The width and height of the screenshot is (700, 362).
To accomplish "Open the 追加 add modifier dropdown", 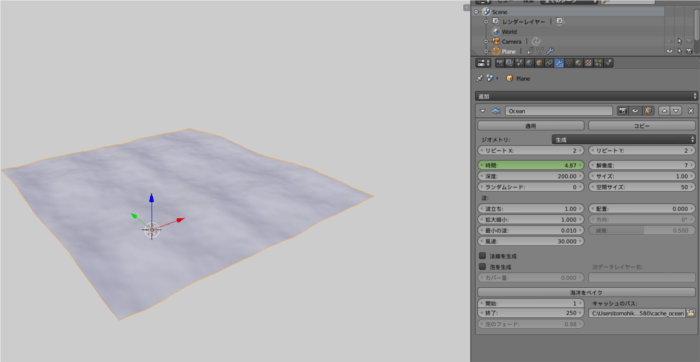I will [586, 96].
